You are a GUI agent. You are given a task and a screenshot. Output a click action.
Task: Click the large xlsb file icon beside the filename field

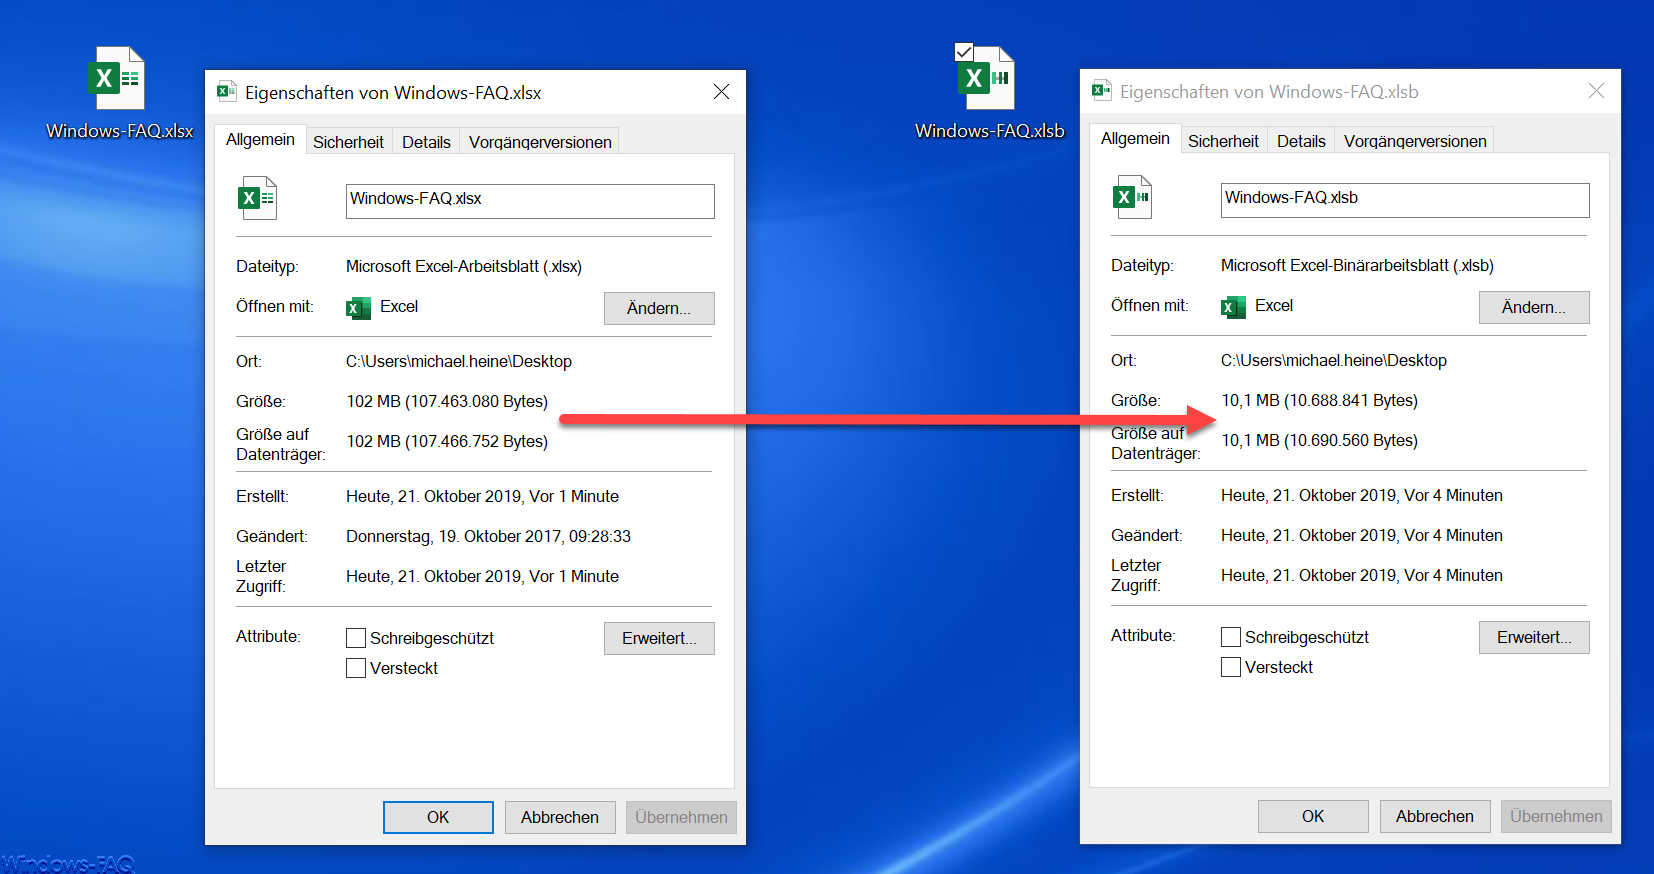(1132, 197)
